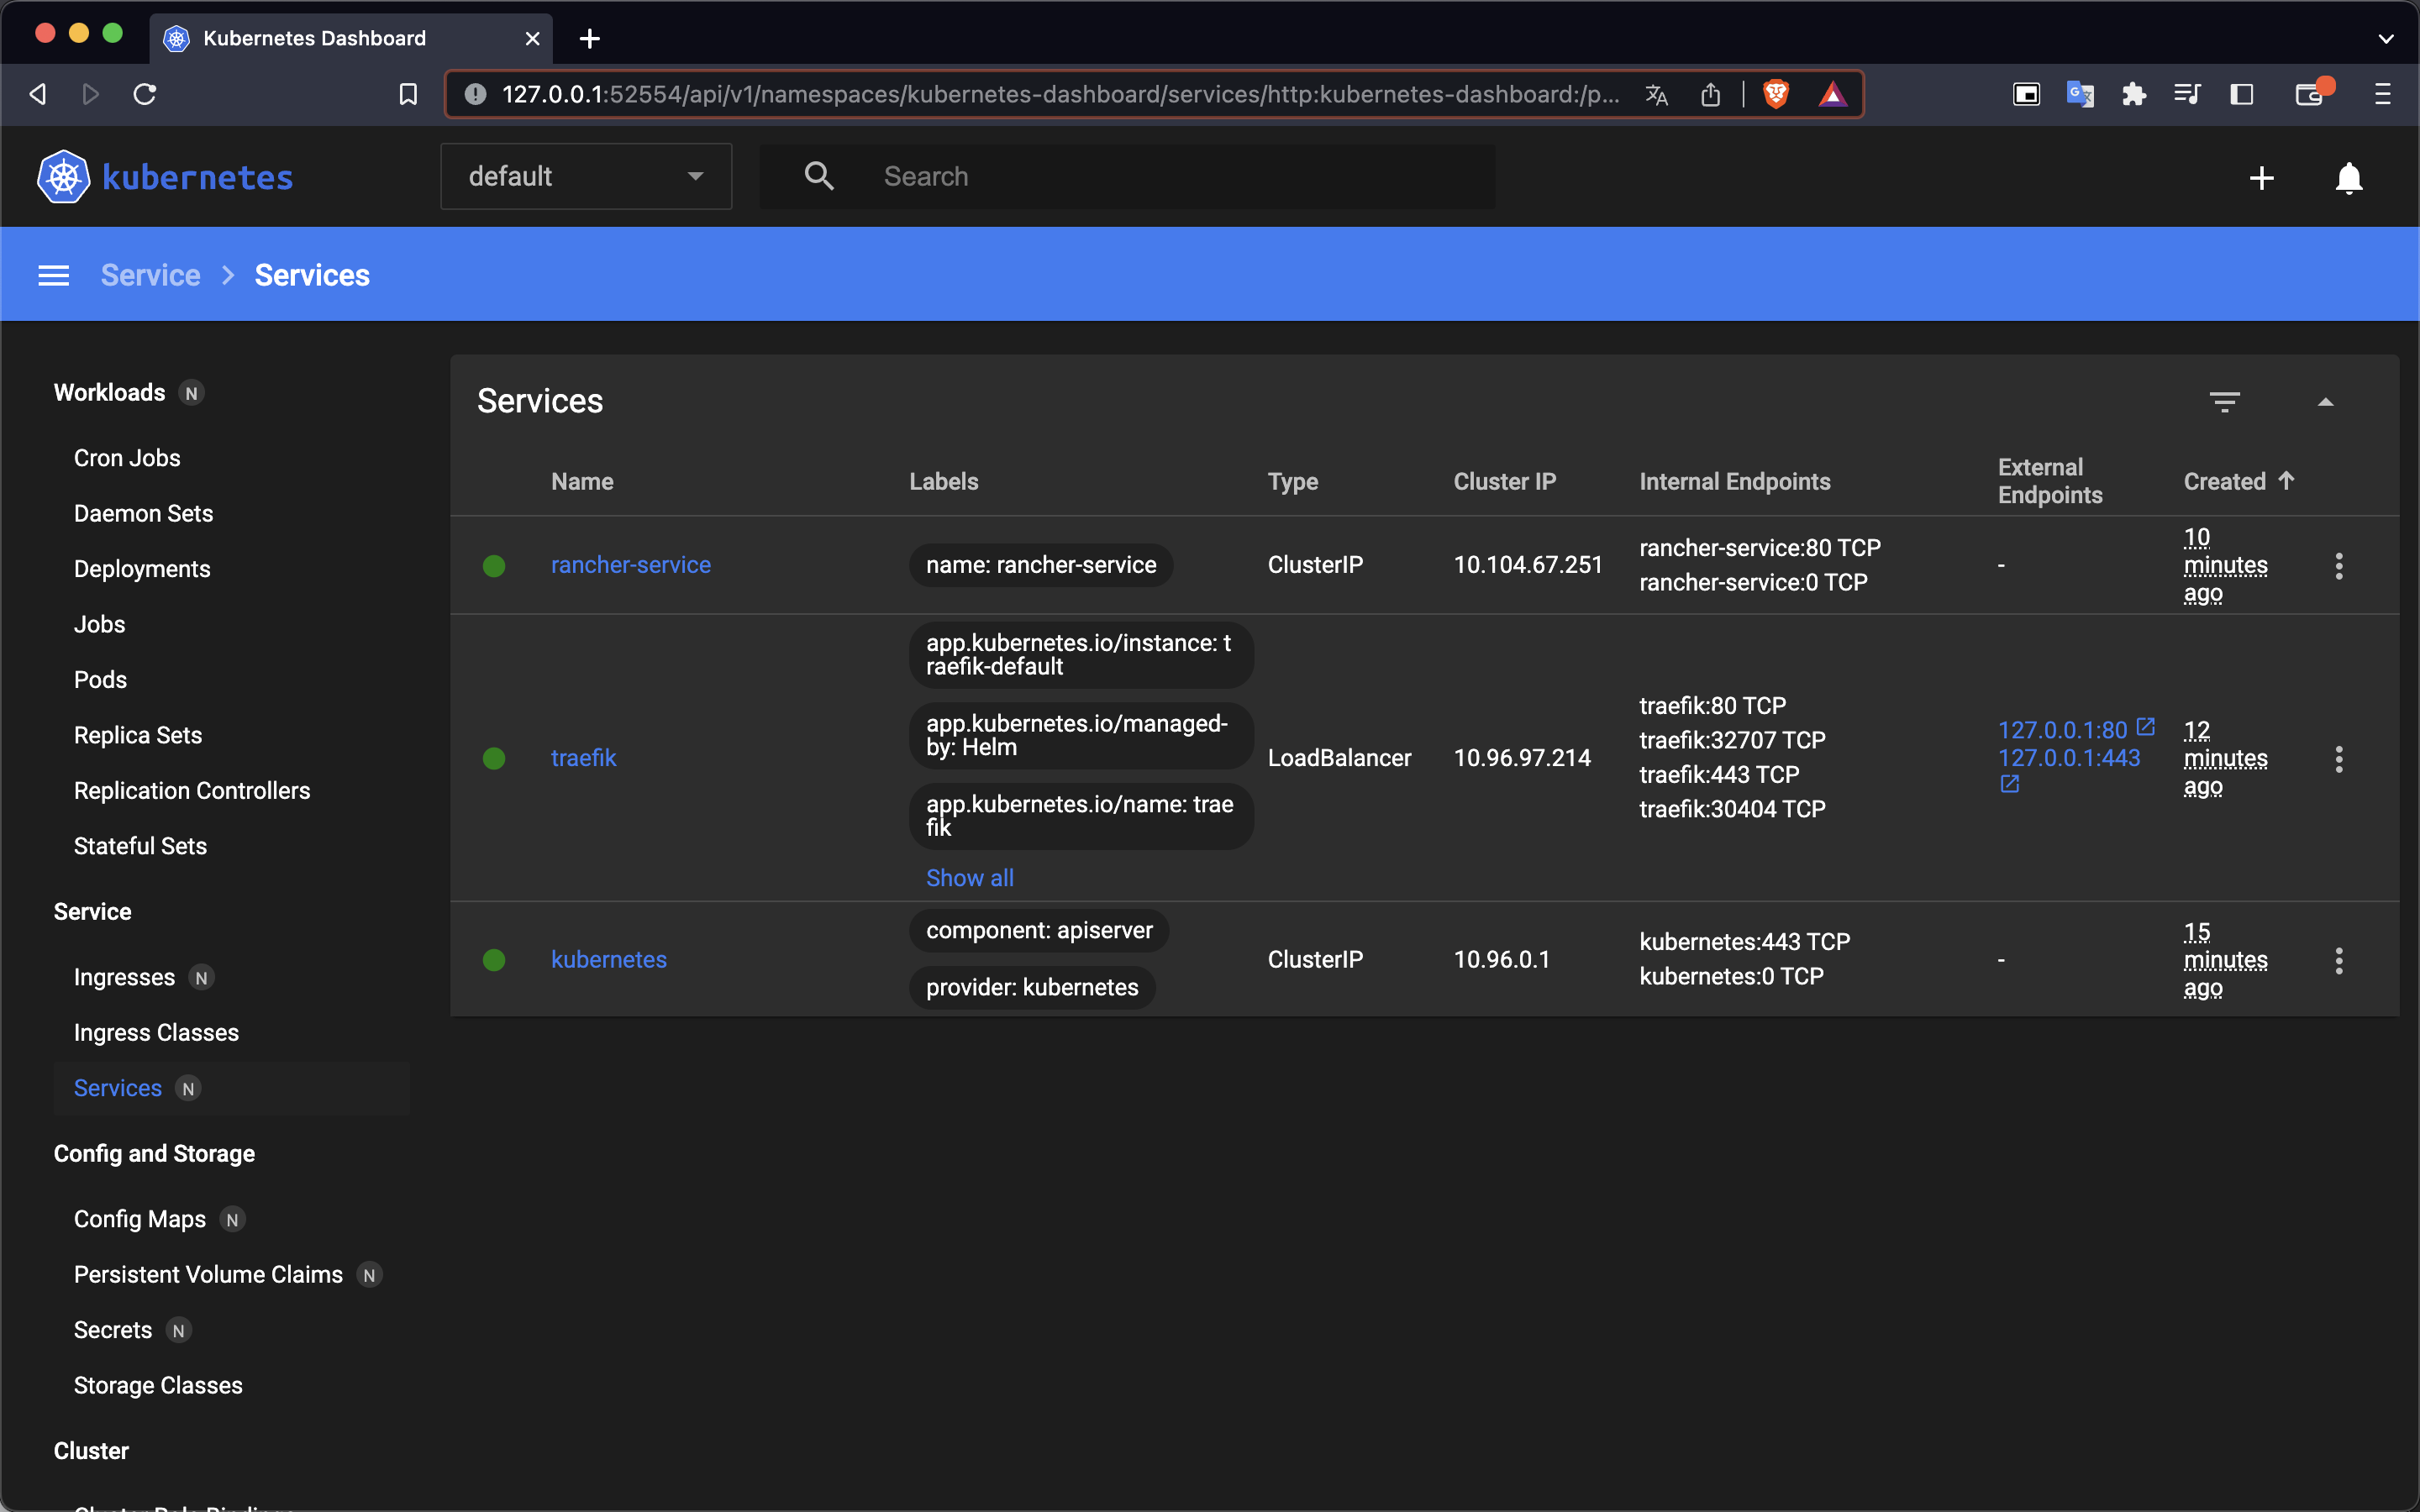This screenshot has width=2420, height=1512.
Task: Open notifications bell icon
Action: (x=2348, y=178)
